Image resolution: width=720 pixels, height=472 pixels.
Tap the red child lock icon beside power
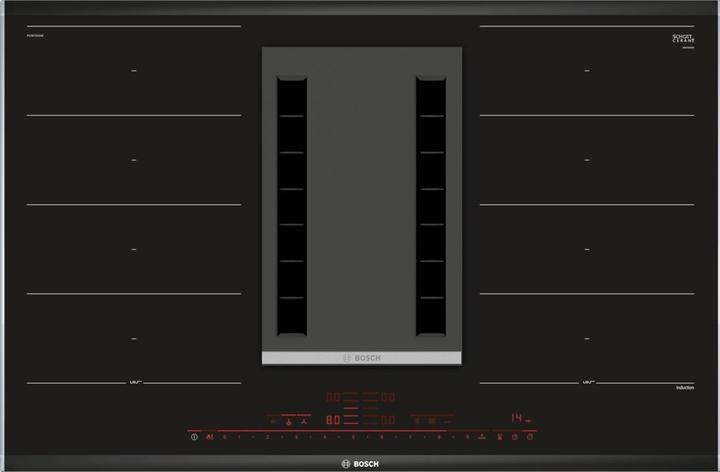[210, 437]
